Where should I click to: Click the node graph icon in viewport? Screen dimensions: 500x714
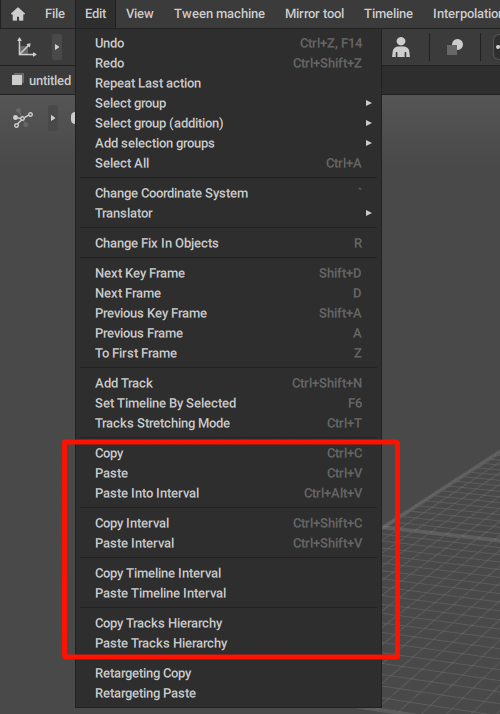pos(23,118)
